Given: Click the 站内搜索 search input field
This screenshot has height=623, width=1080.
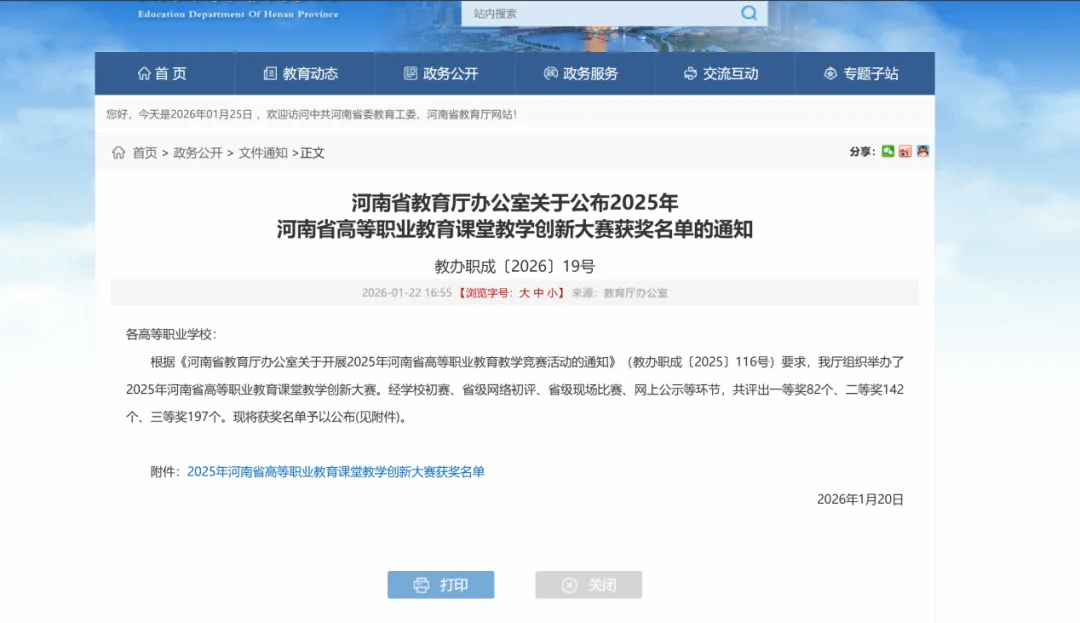Looking at the screenshot, I should [x=600, y=13].
